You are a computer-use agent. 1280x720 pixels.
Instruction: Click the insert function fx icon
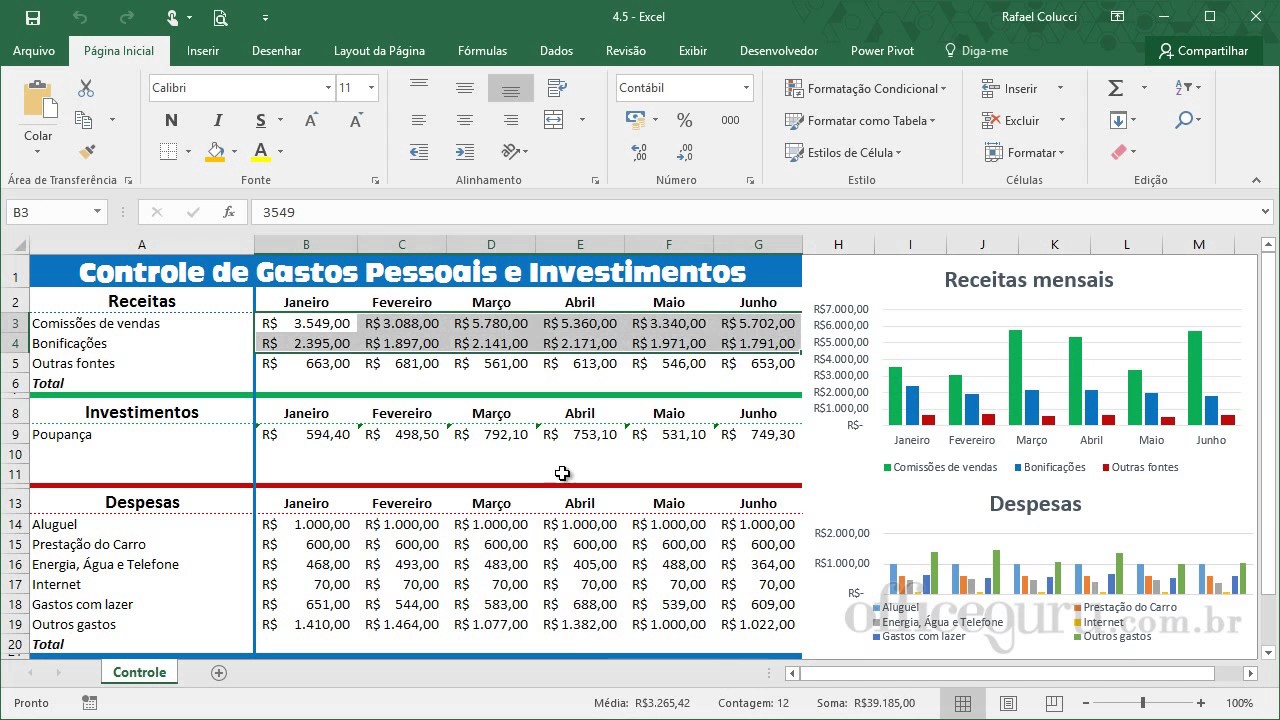point(228,212)
